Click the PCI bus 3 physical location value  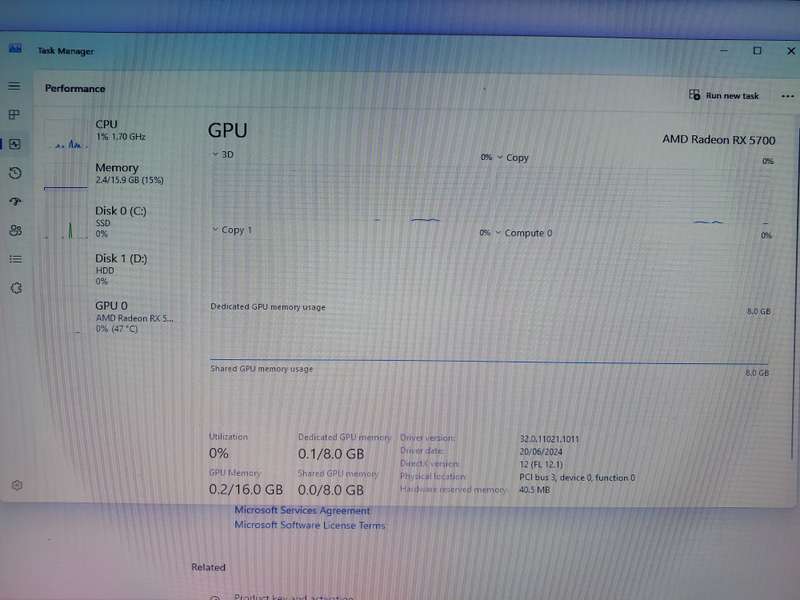click(x=577, y=478)
